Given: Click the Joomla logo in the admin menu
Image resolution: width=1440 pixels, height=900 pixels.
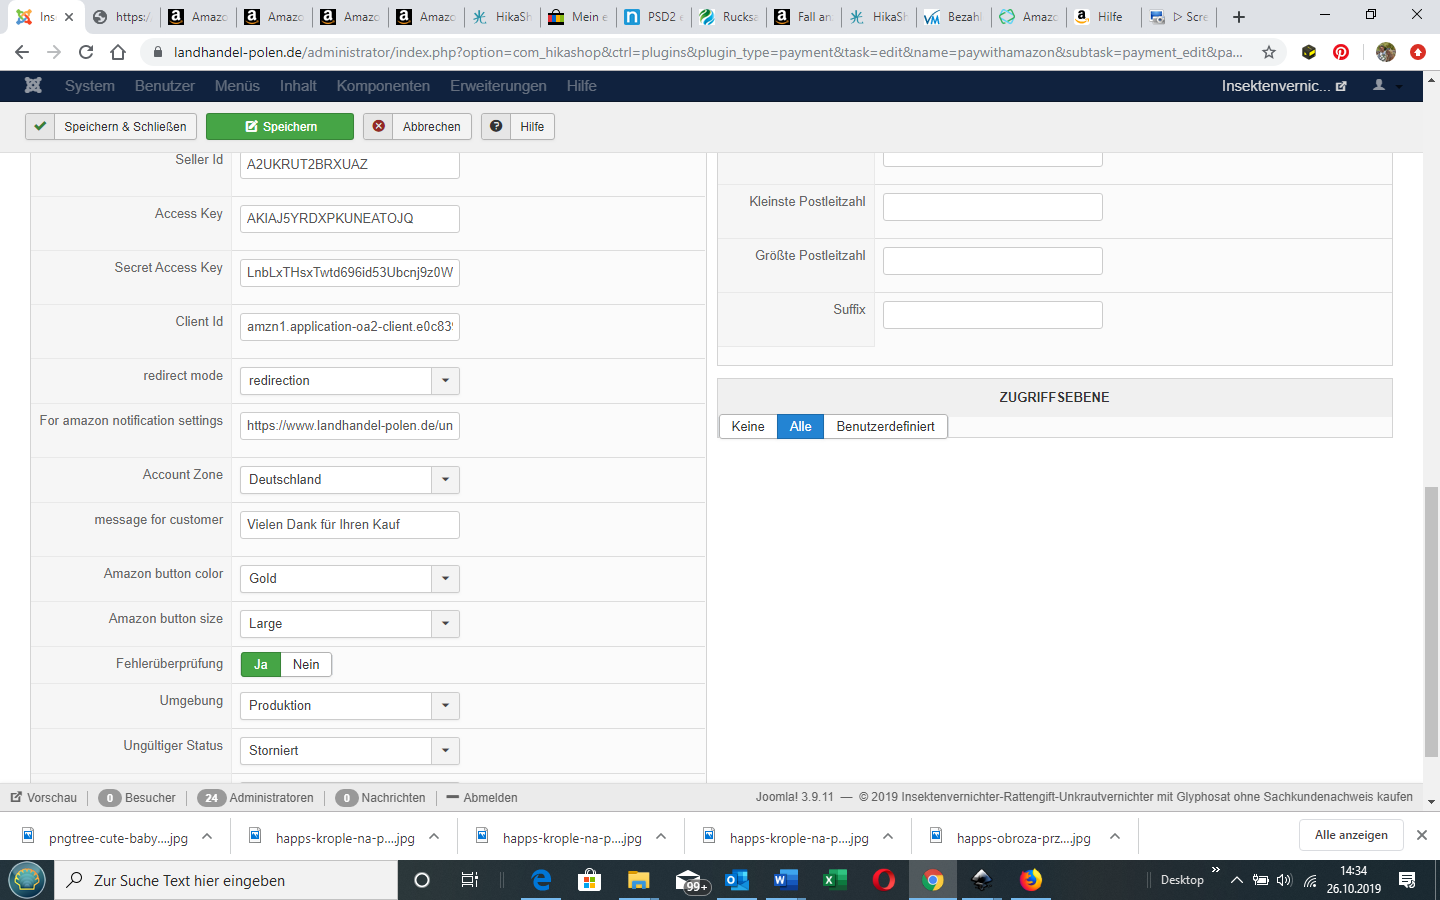Looking at the screenshot, I should [x=33, y=86].
